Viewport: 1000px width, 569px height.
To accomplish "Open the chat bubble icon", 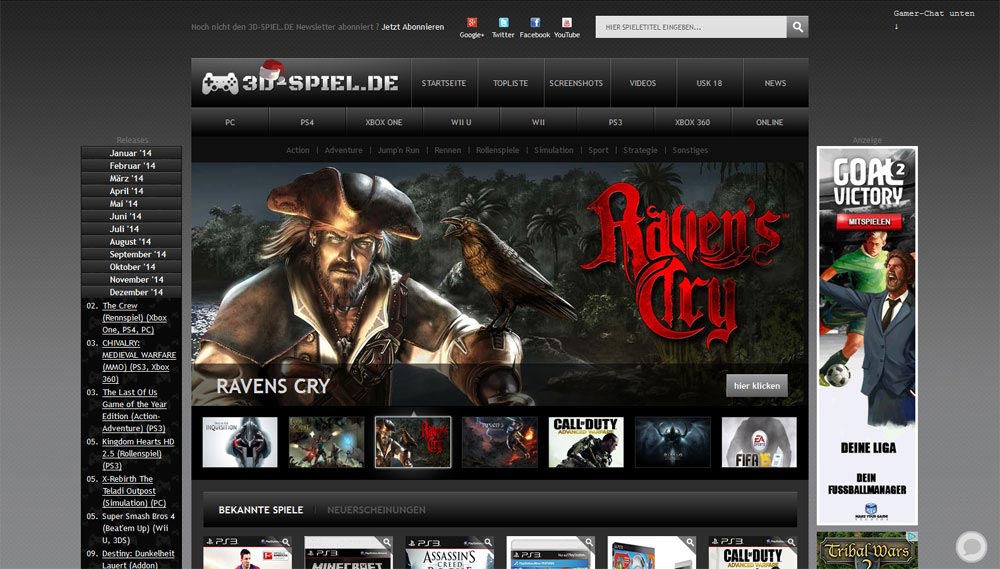I will (x=971, y=546).
